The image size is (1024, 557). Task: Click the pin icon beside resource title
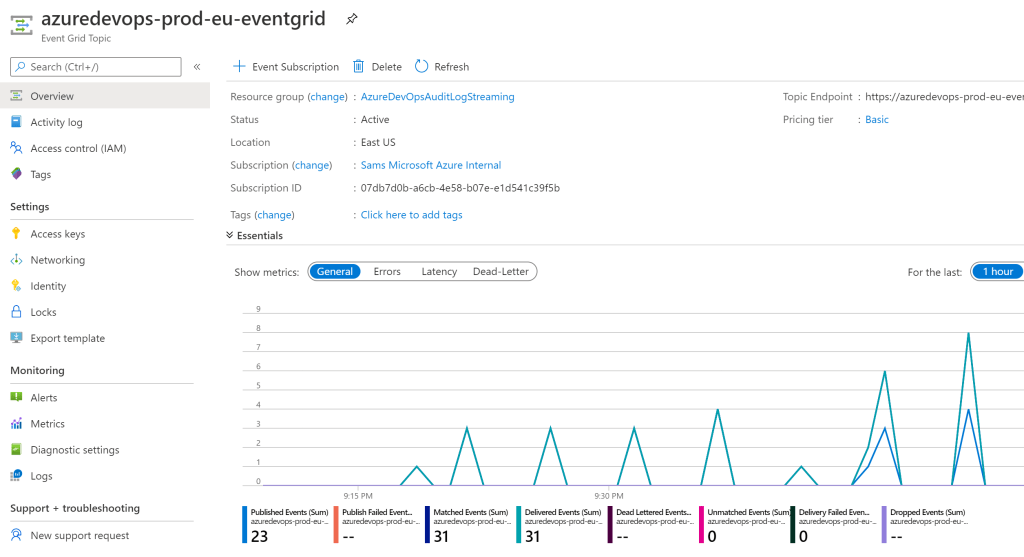pyautogui.click(x=350, y=19)
